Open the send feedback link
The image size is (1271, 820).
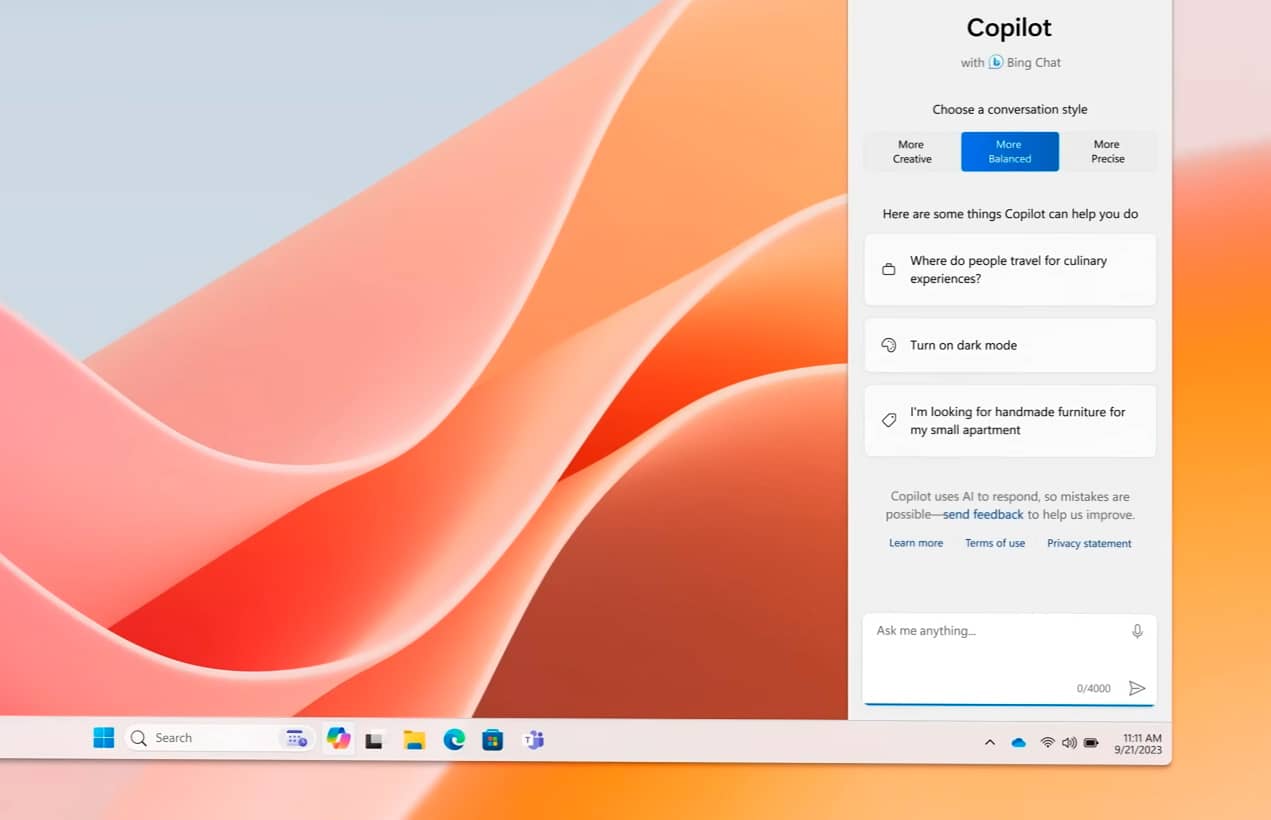[x=983, y=515]
